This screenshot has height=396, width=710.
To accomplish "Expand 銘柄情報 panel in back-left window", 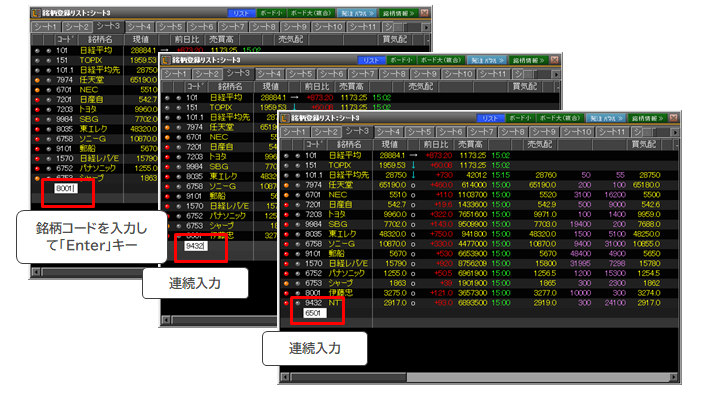I will (398, 13).
